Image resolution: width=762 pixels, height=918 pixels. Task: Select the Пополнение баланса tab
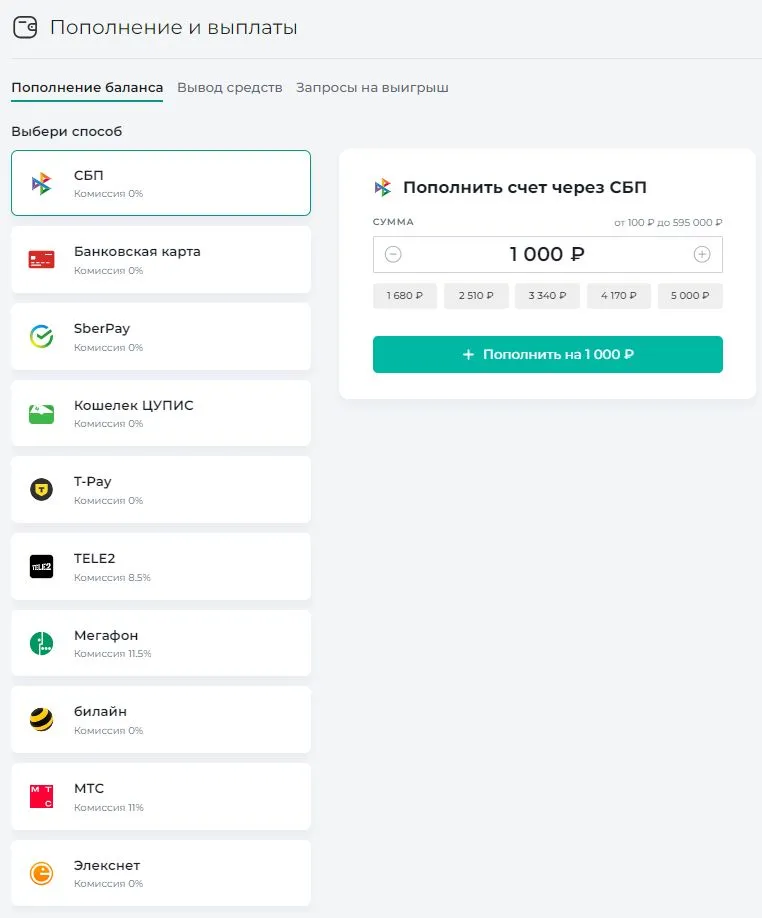coord(87,88)
